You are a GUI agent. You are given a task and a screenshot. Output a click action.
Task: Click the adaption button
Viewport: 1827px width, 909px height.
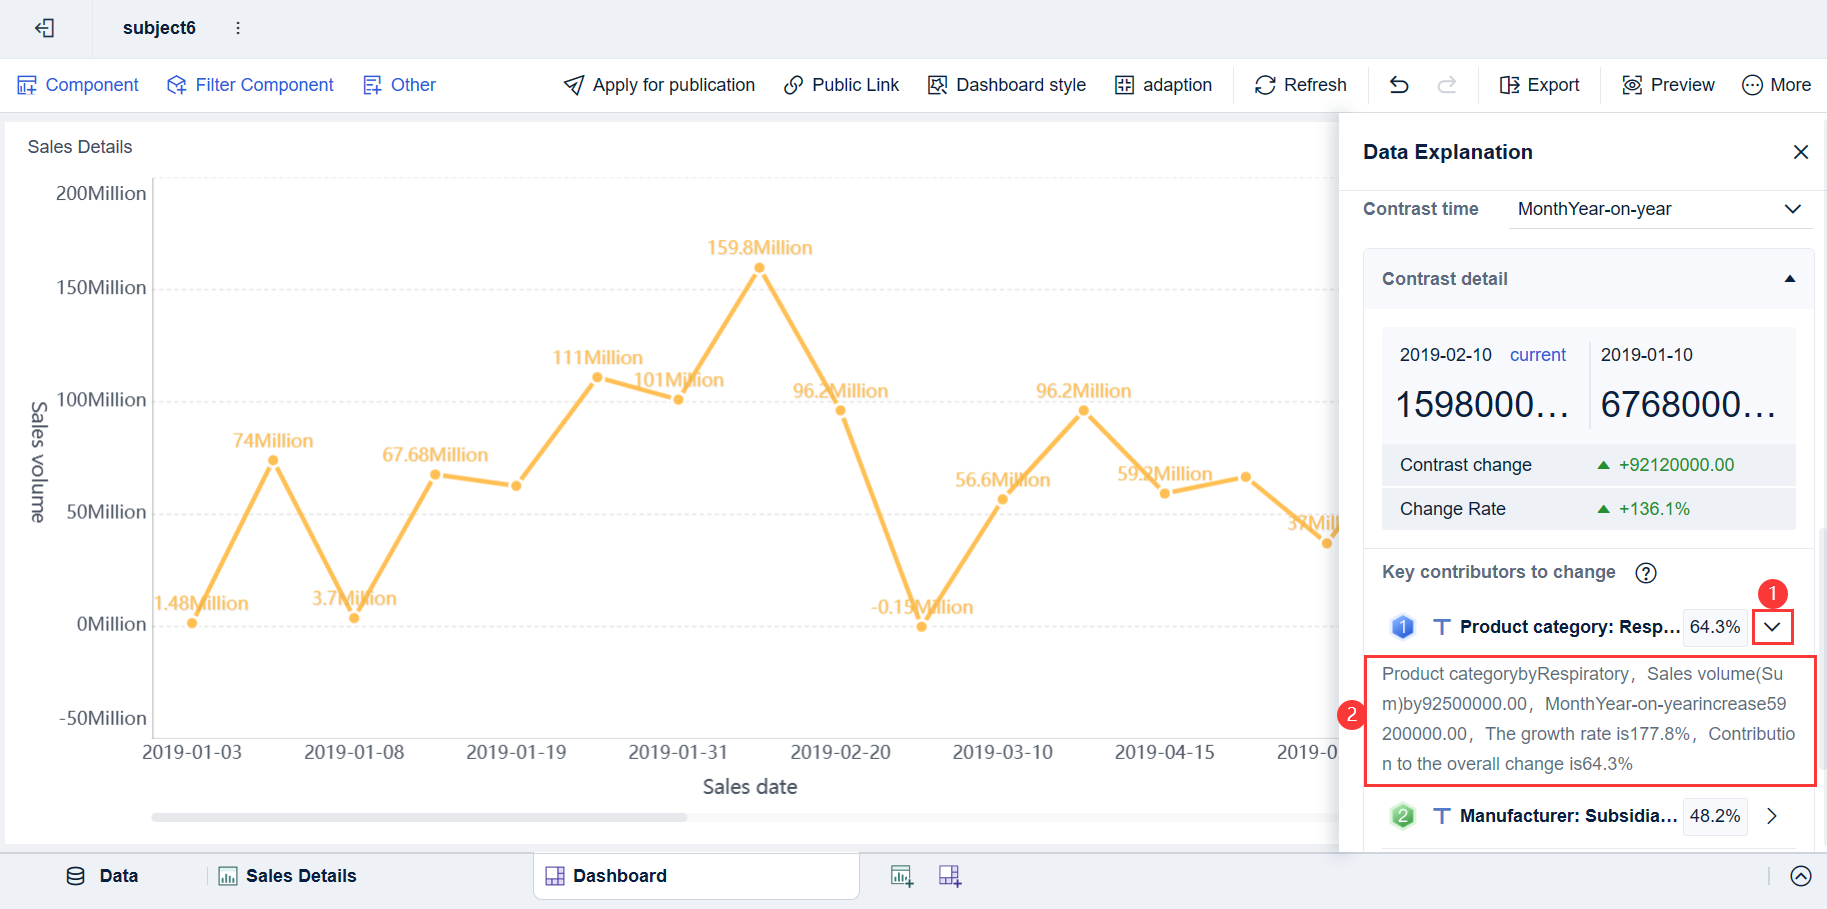(1163, 85)
